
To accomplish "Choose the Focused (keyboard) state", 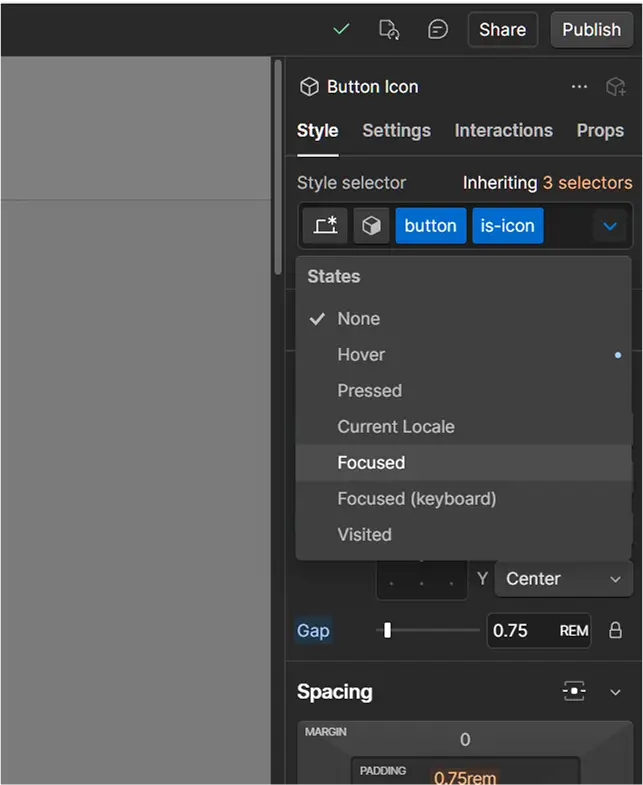I will [463, 499].
